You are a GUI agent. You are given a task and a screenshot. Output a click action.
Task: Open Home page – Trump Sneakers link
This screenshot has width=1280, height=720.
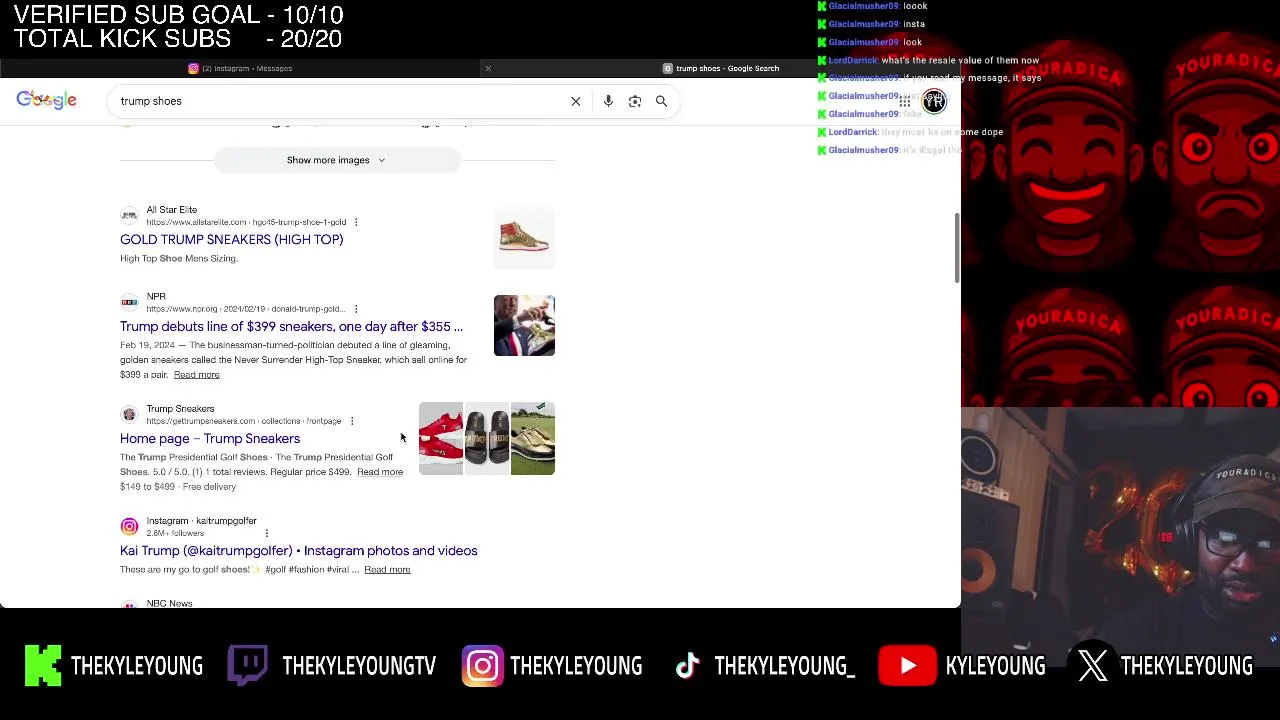pos(210,438)
